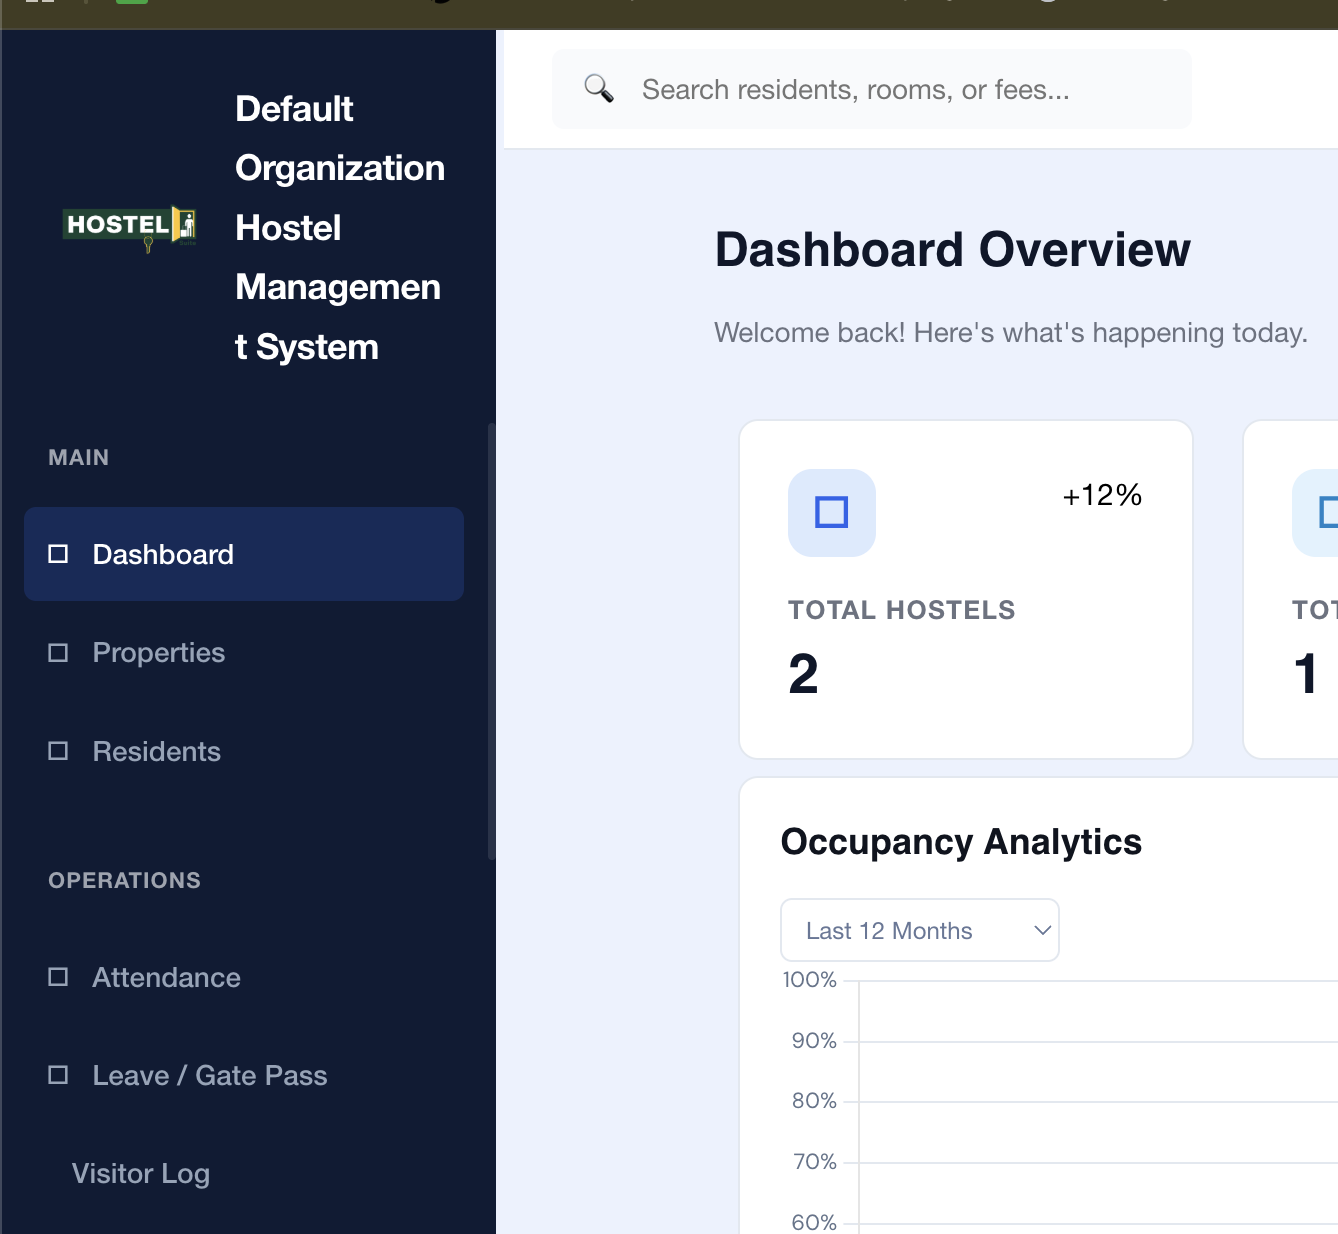Click the Occupancy Analytics heading

point(961,842)
